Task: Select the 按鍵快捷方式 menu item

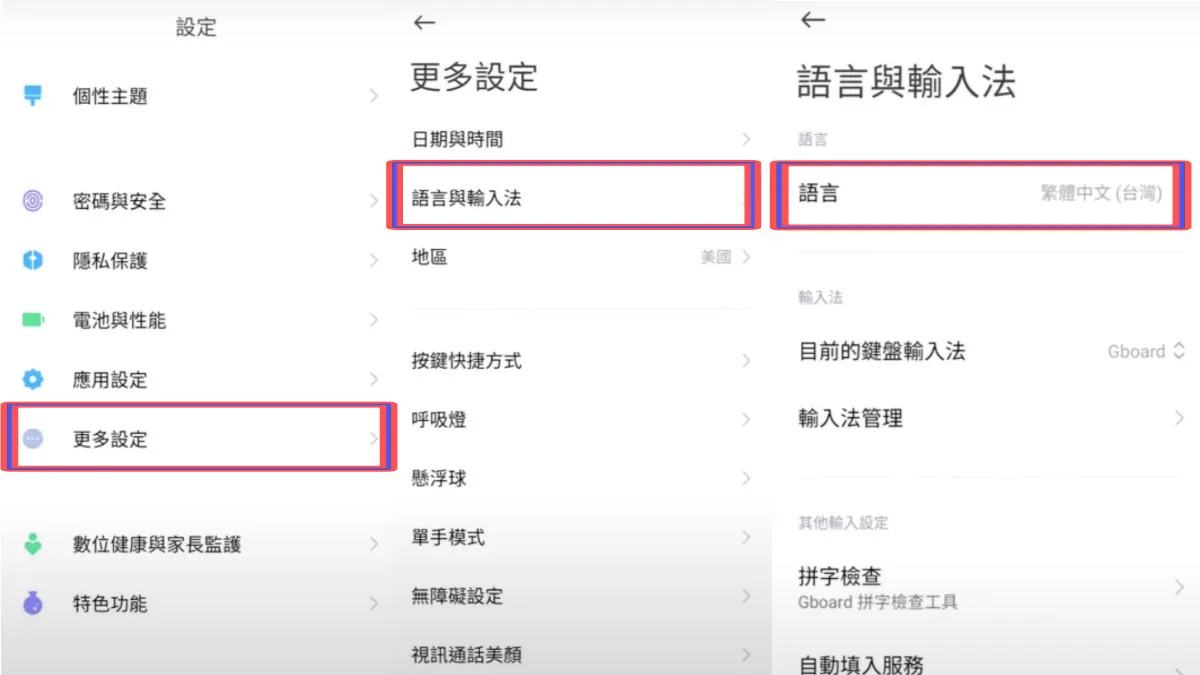Action: click(x=580, y=361)
